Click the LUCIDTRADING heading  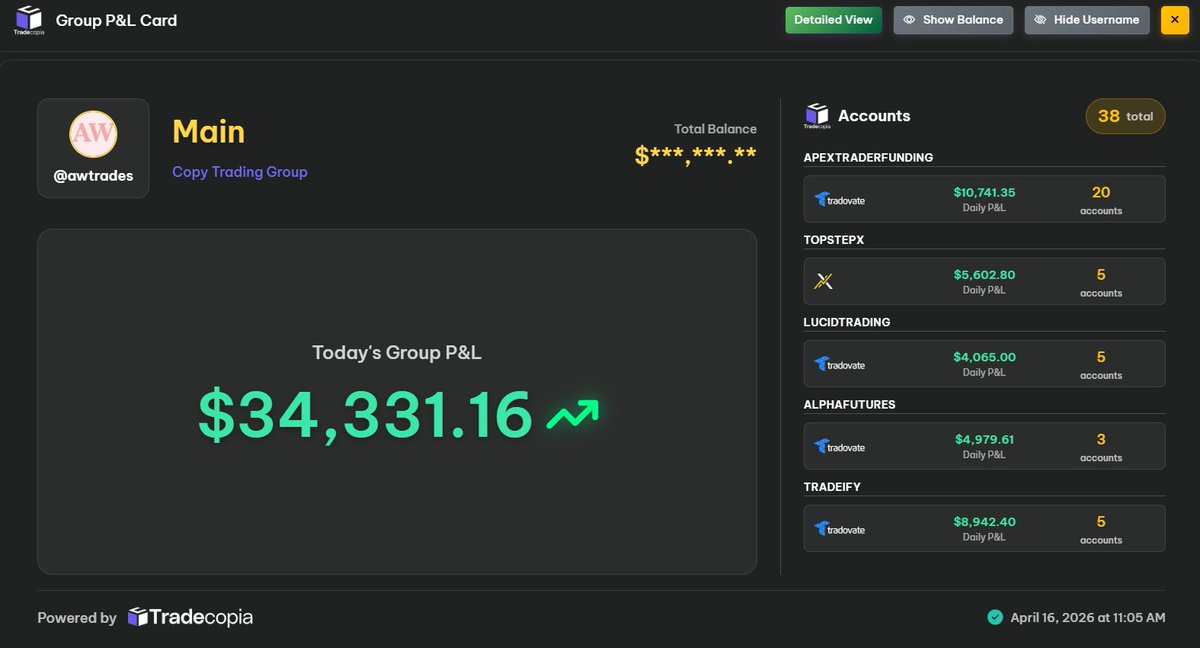[847, 322]
